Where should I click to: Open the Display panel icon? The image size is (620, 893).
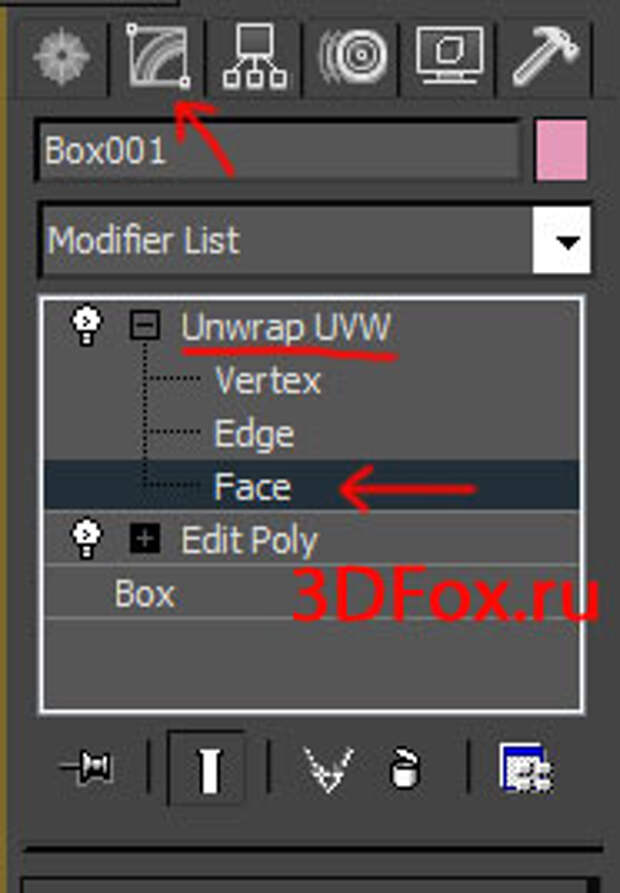[450, 56]
